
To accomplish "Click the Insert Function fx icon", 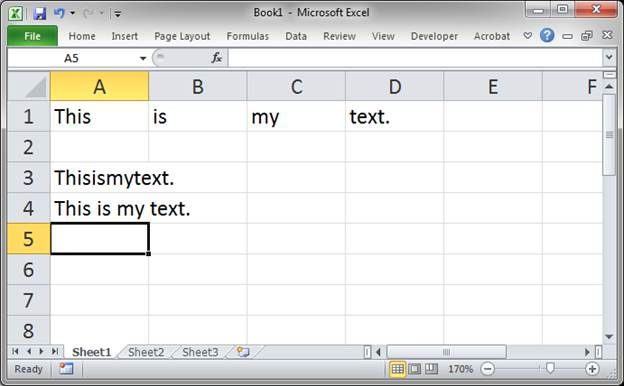I will coord(216,58).
